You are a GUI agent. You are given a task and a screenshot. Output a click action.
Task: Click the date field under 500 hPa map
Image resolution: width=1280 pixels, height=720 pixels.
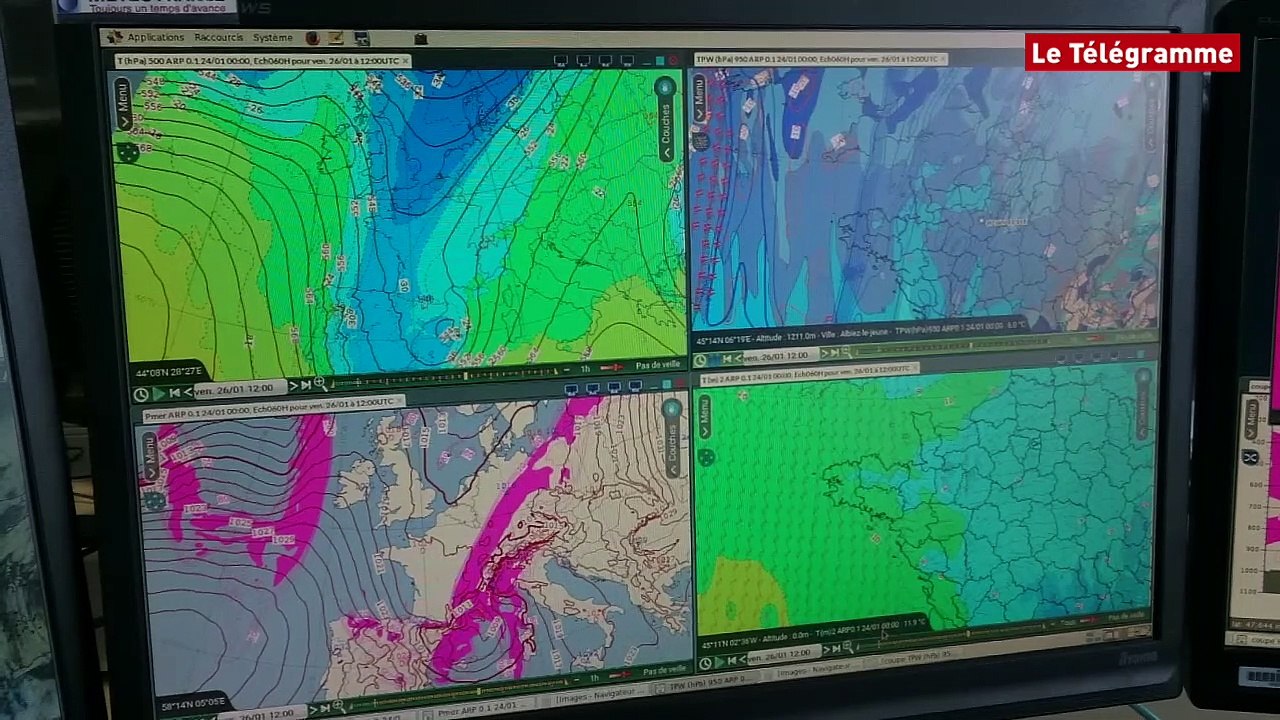tap(238, 389)
